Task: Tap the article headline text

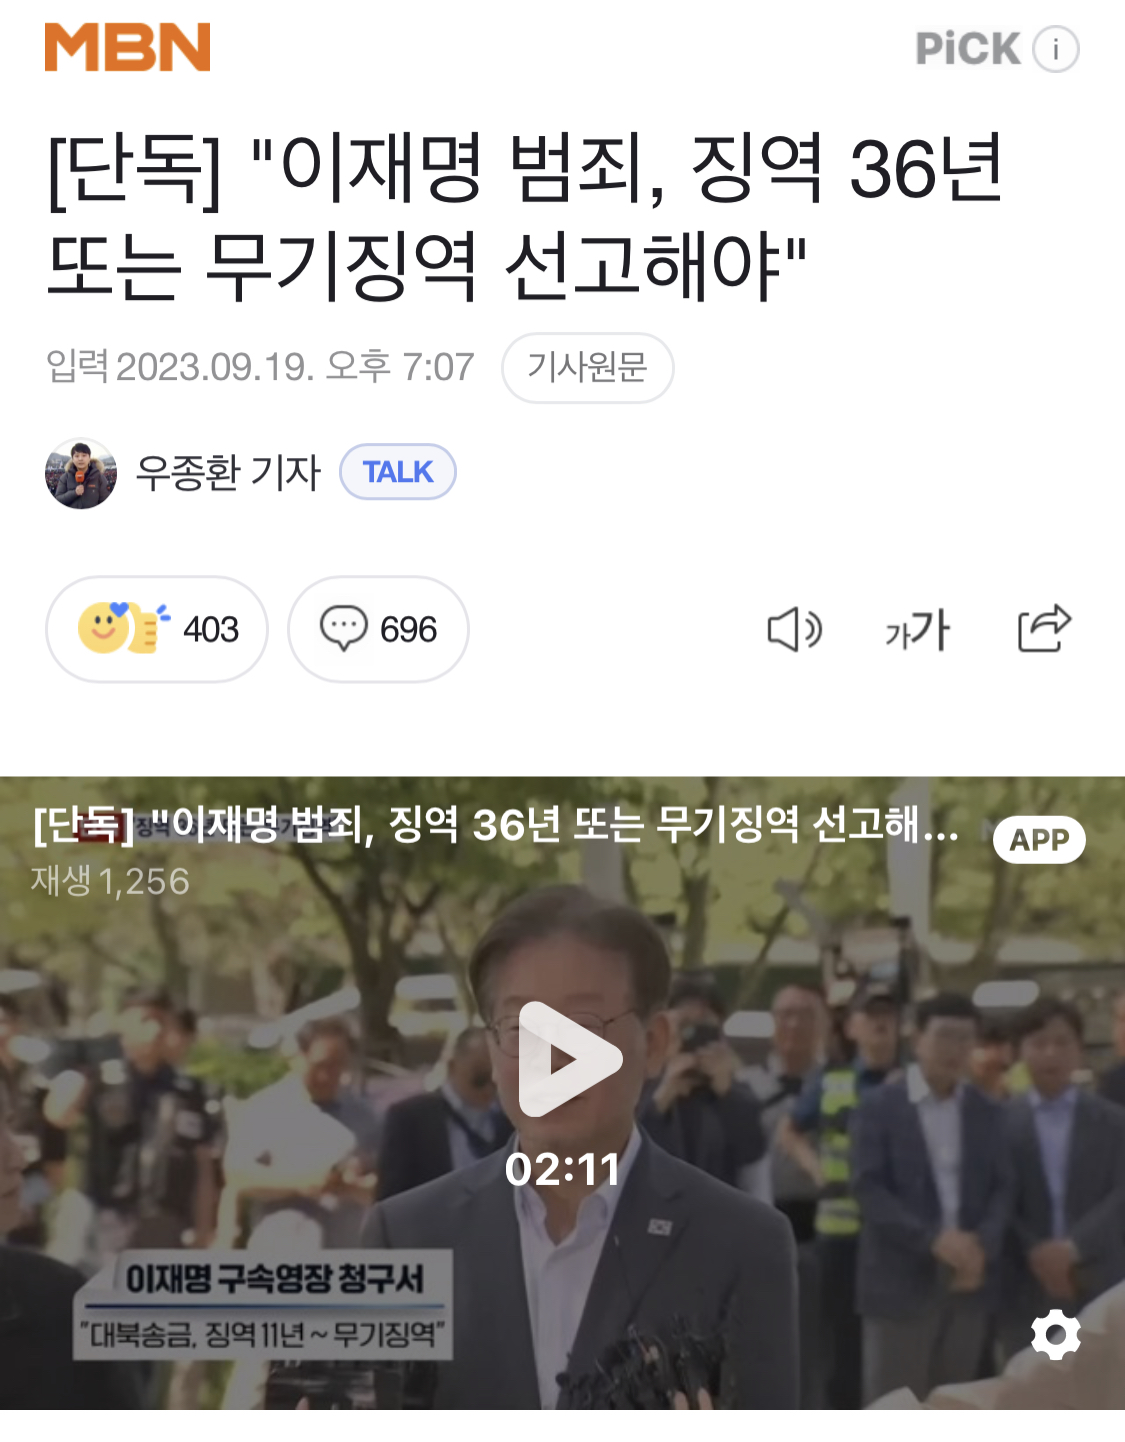Action: (x=525, y=217)
